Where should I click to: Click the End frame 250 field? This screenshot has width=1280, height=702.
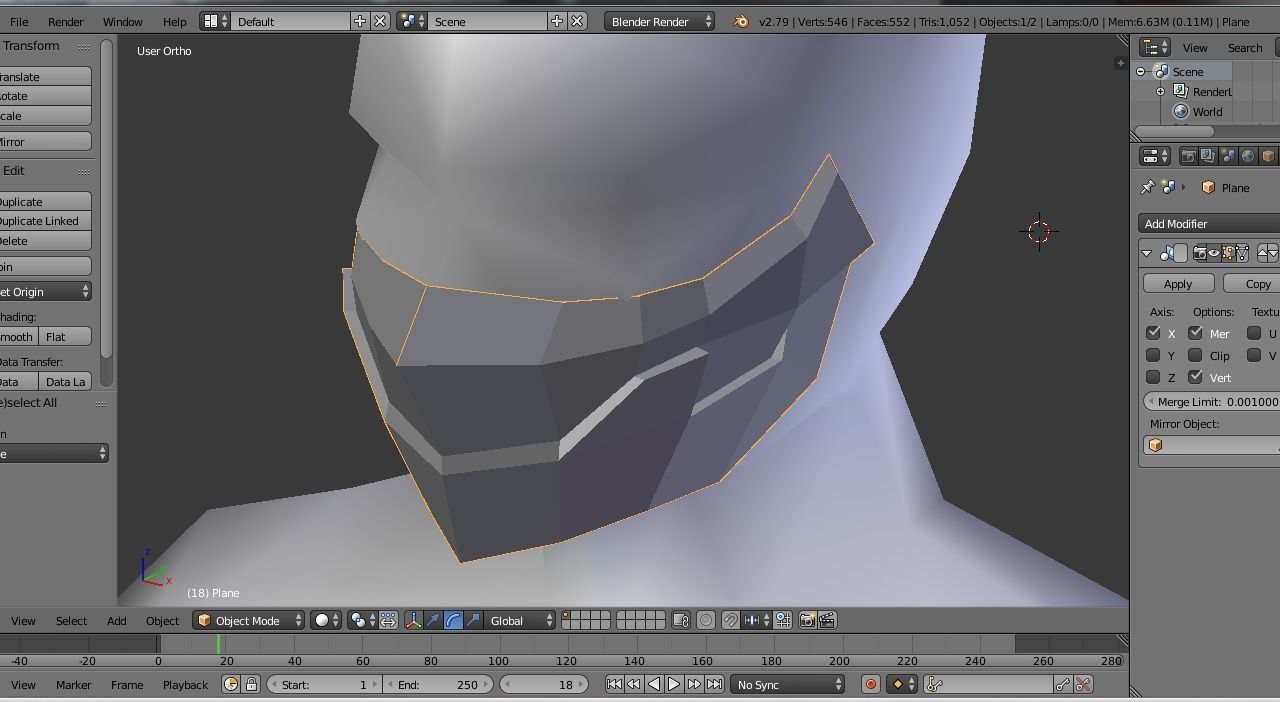(438, 685)
